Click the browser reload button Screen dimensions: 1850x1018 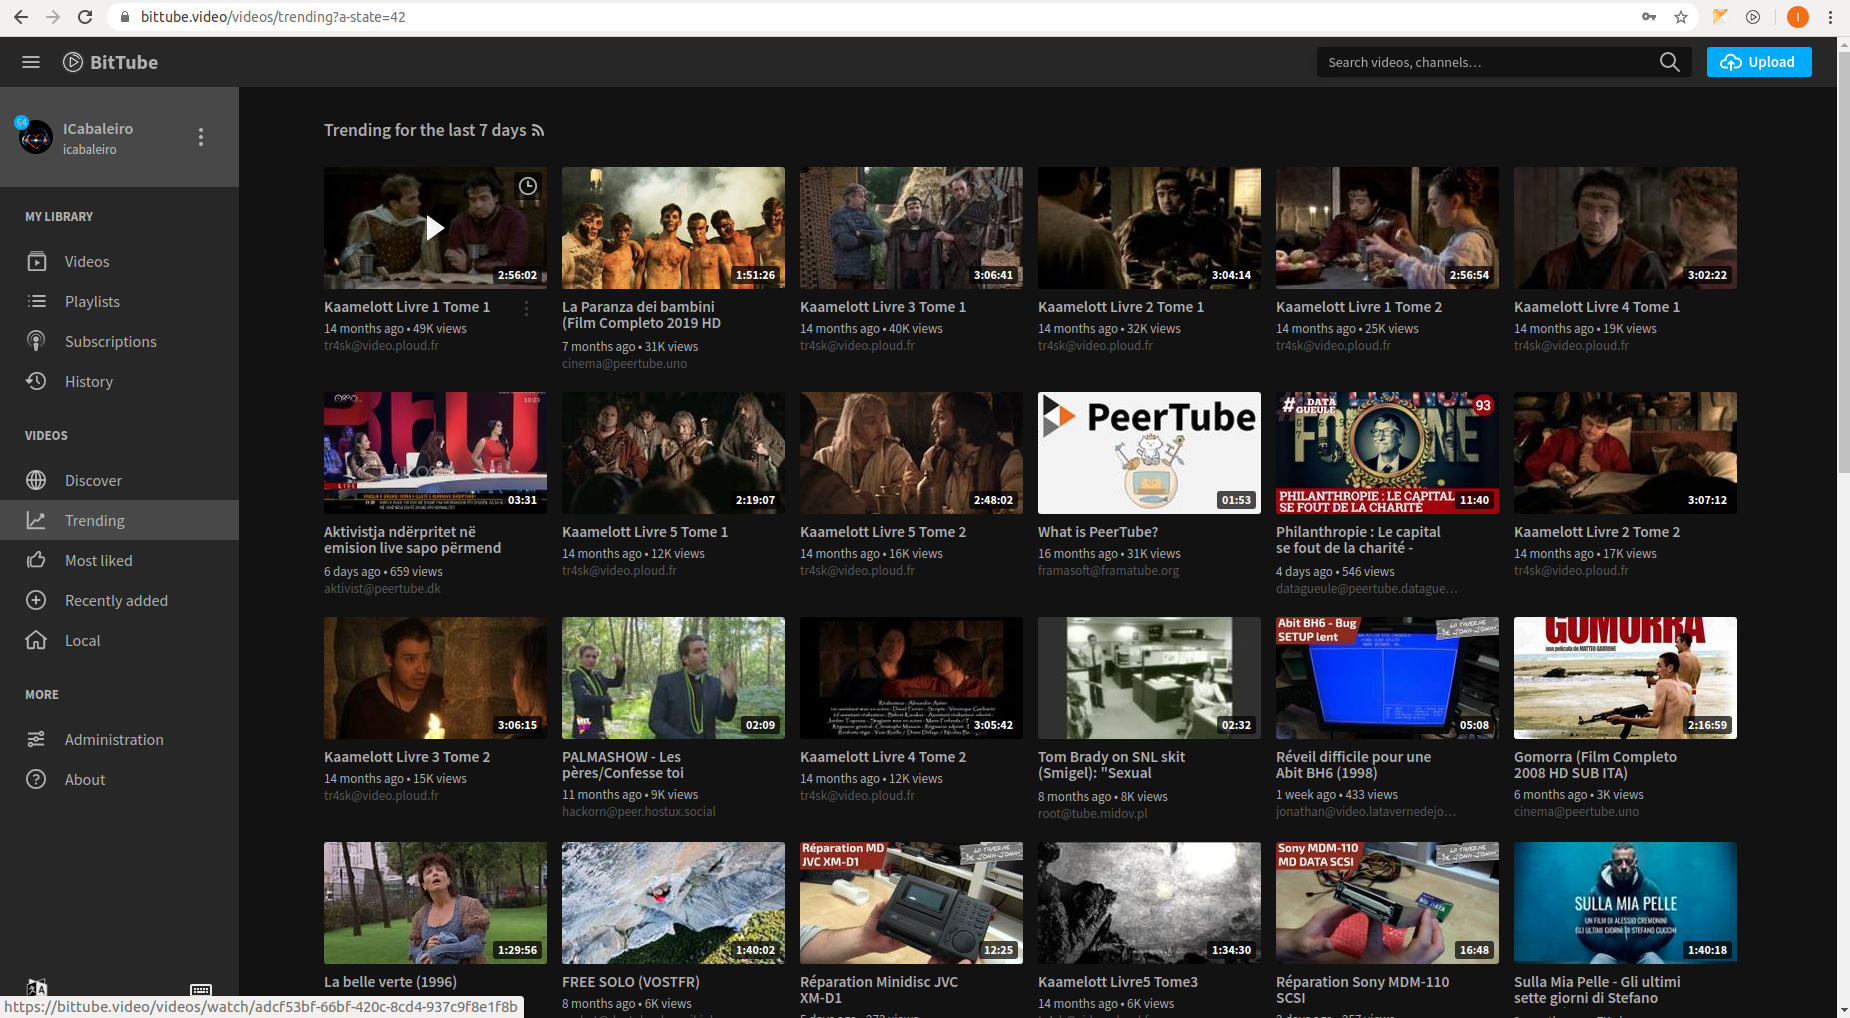[85, 17]
